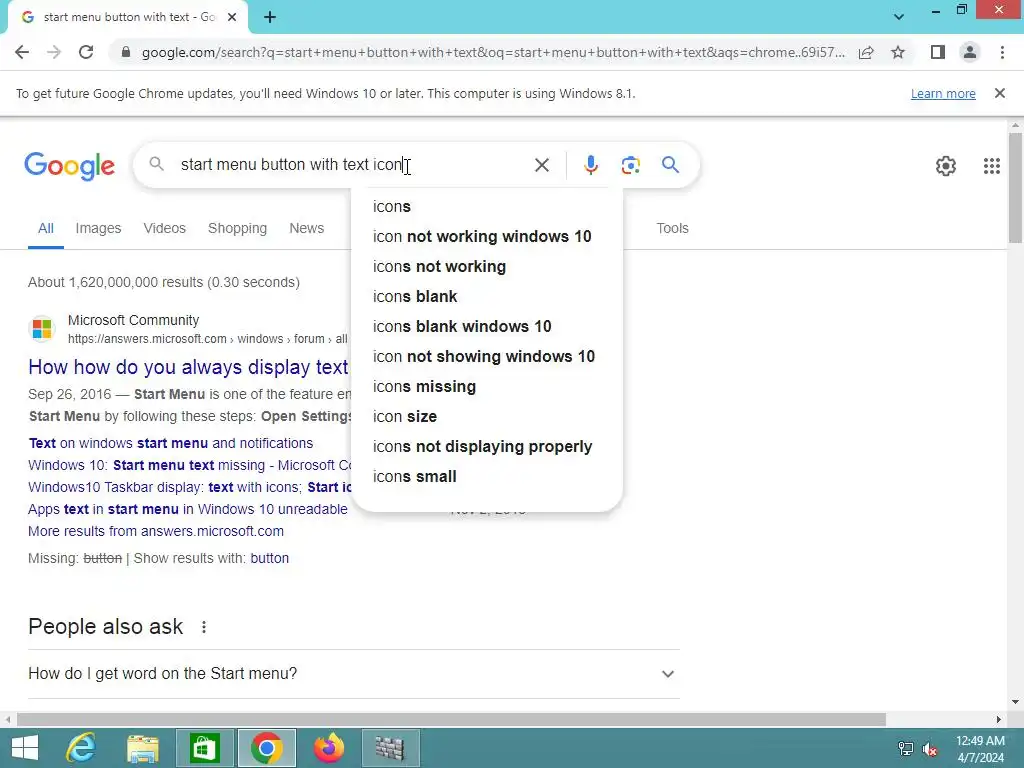Open the Windows Start button

[x=25, y=748]
